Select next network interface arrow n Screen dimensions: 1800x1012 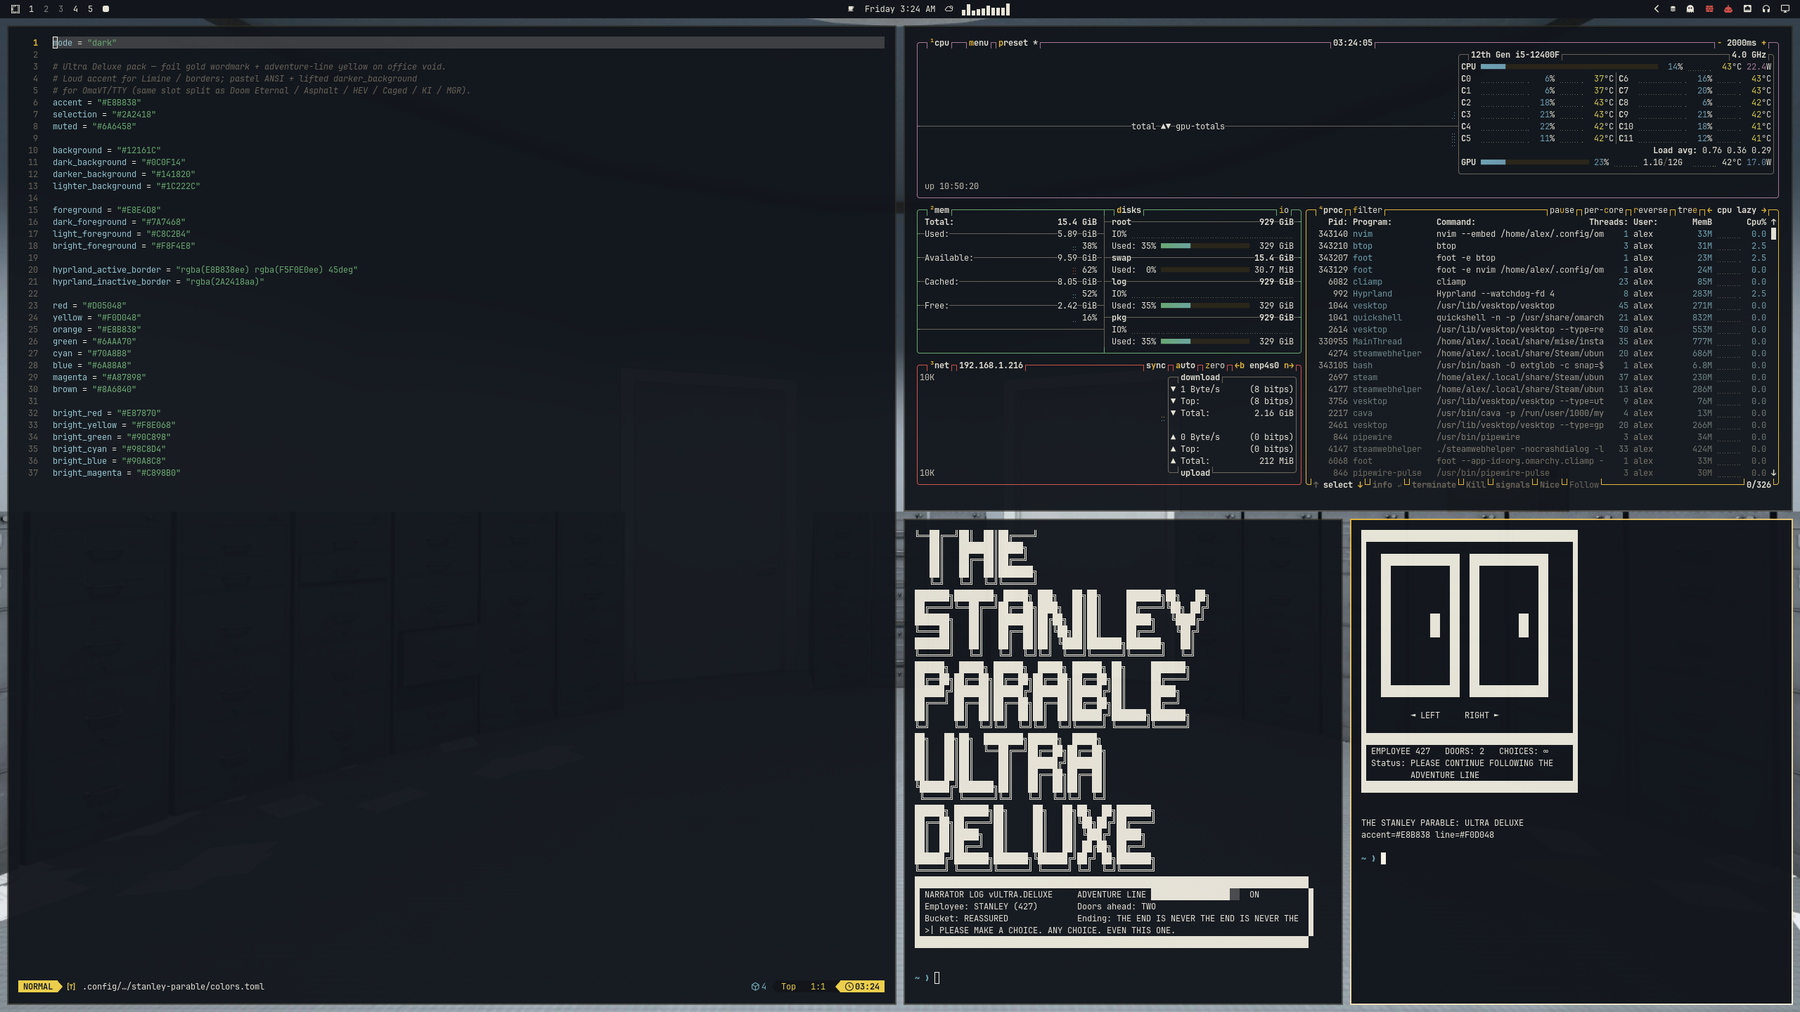pyautogui.click(x=1288, y=366)
